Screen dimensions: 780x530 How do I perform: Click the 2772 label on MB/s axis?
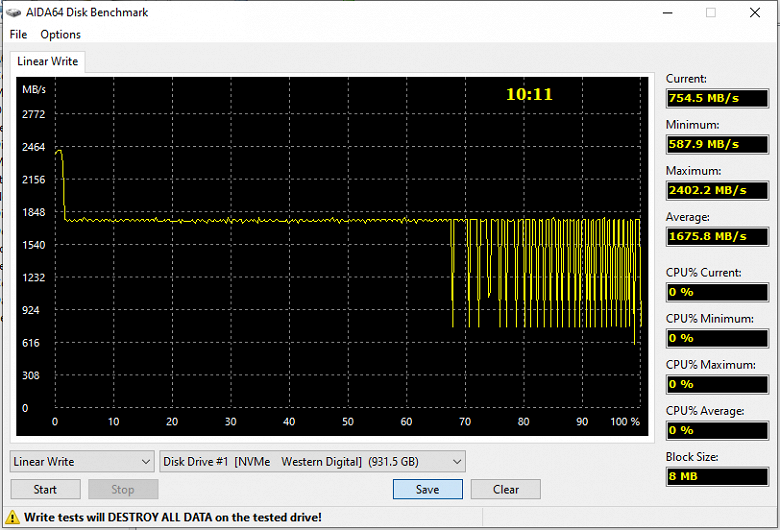[33, 114]
